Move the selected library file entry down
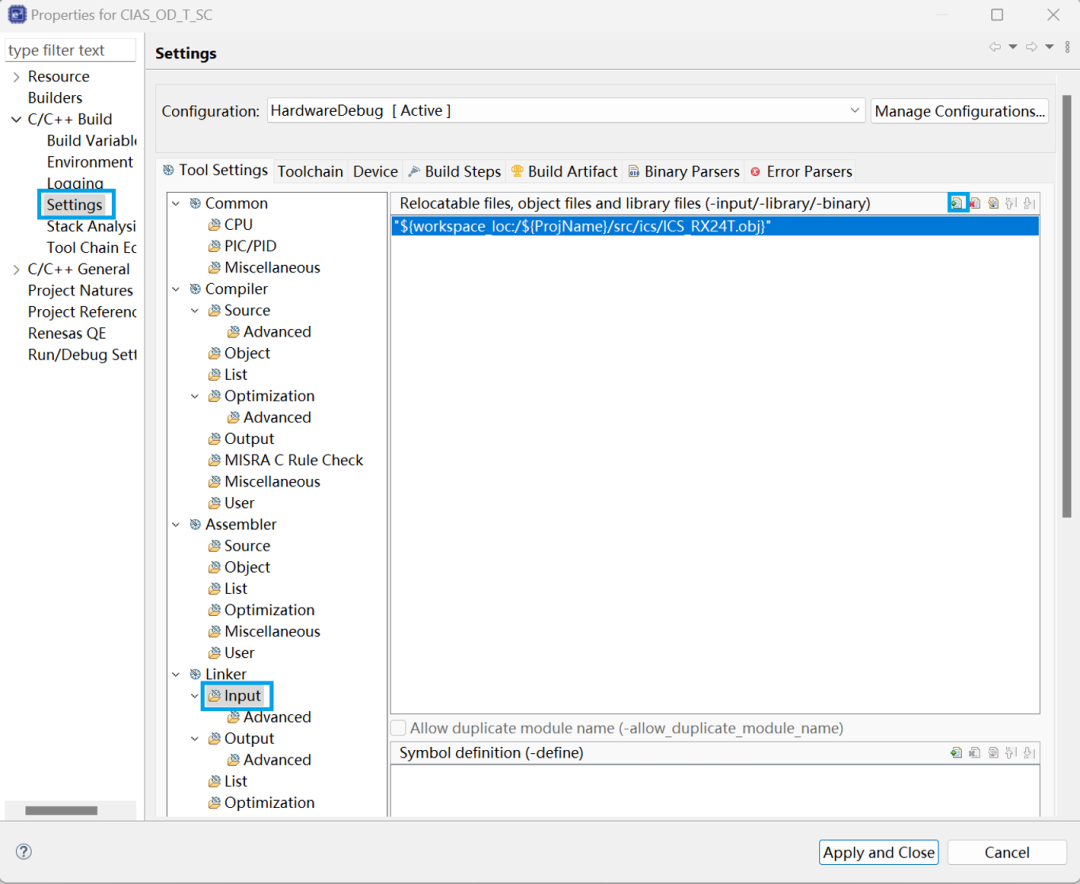The width and height of the screenshot is (1080, 884). [x=1029, y=203]
